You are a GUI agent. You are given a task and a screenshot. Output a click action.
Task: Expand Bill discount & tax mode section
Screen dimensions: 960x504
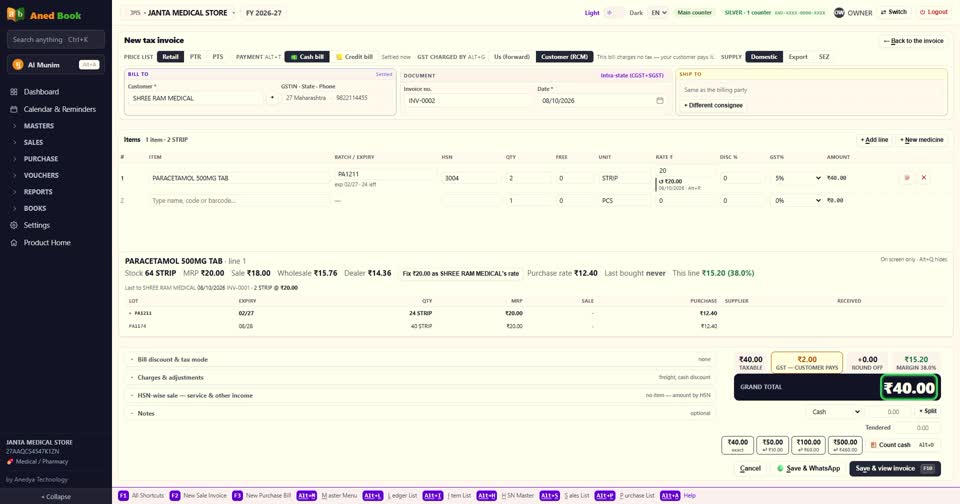click(x=420, y=359)
